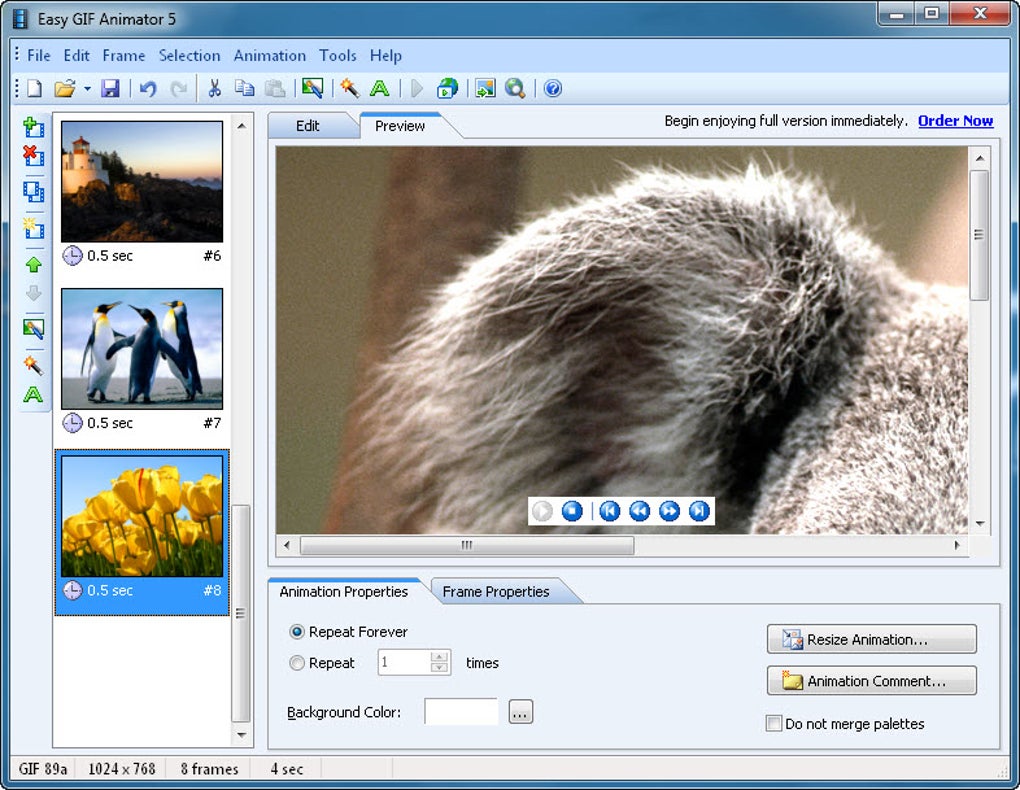The height and width of the screenshot is (790, 1020).
Task: Jump to last frame in preview
Action: coord(699,511)
